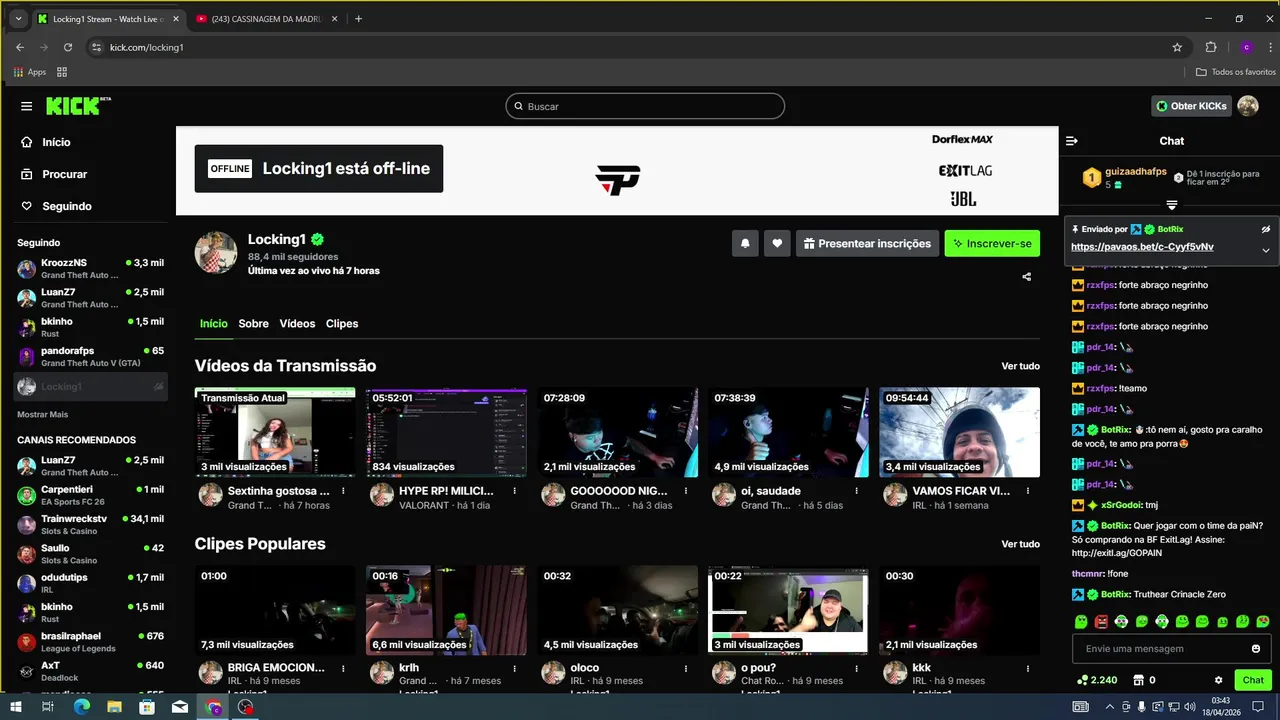The width and height of the screenshot is (1280, 720).
Task: Open chat settings gear
Action: pos(1218,680)
